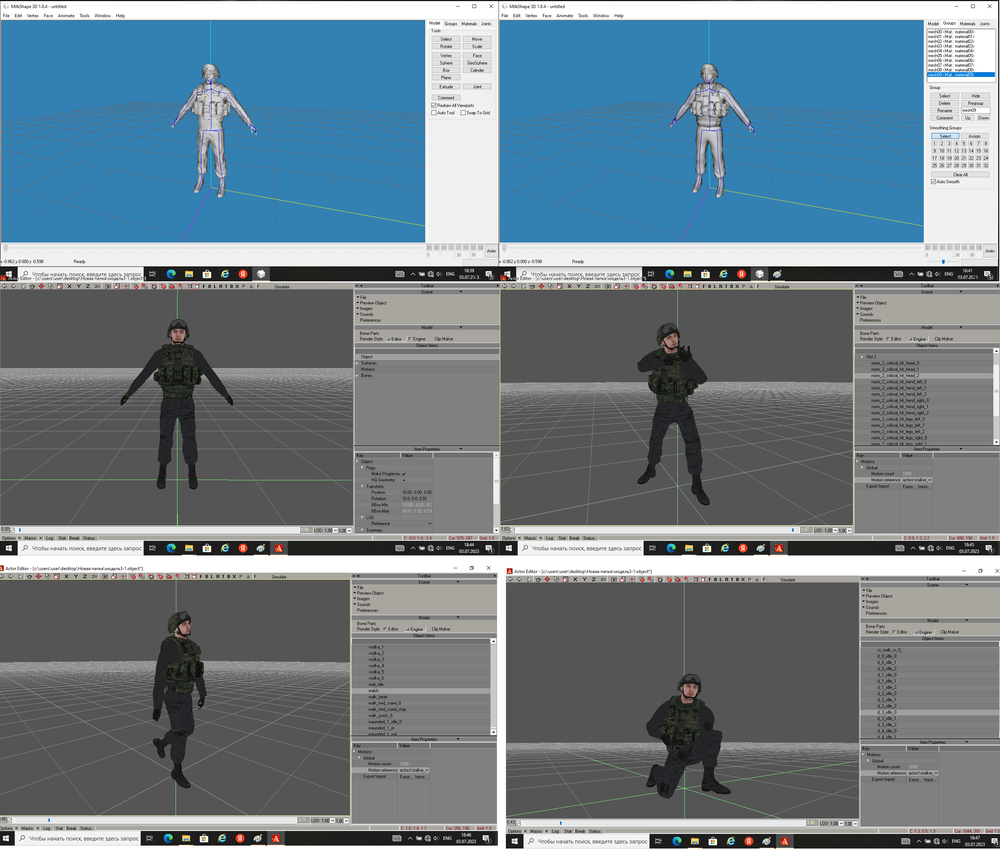Click volume icon in taskbar below T-pose Actor Editor

coord(439,548)
